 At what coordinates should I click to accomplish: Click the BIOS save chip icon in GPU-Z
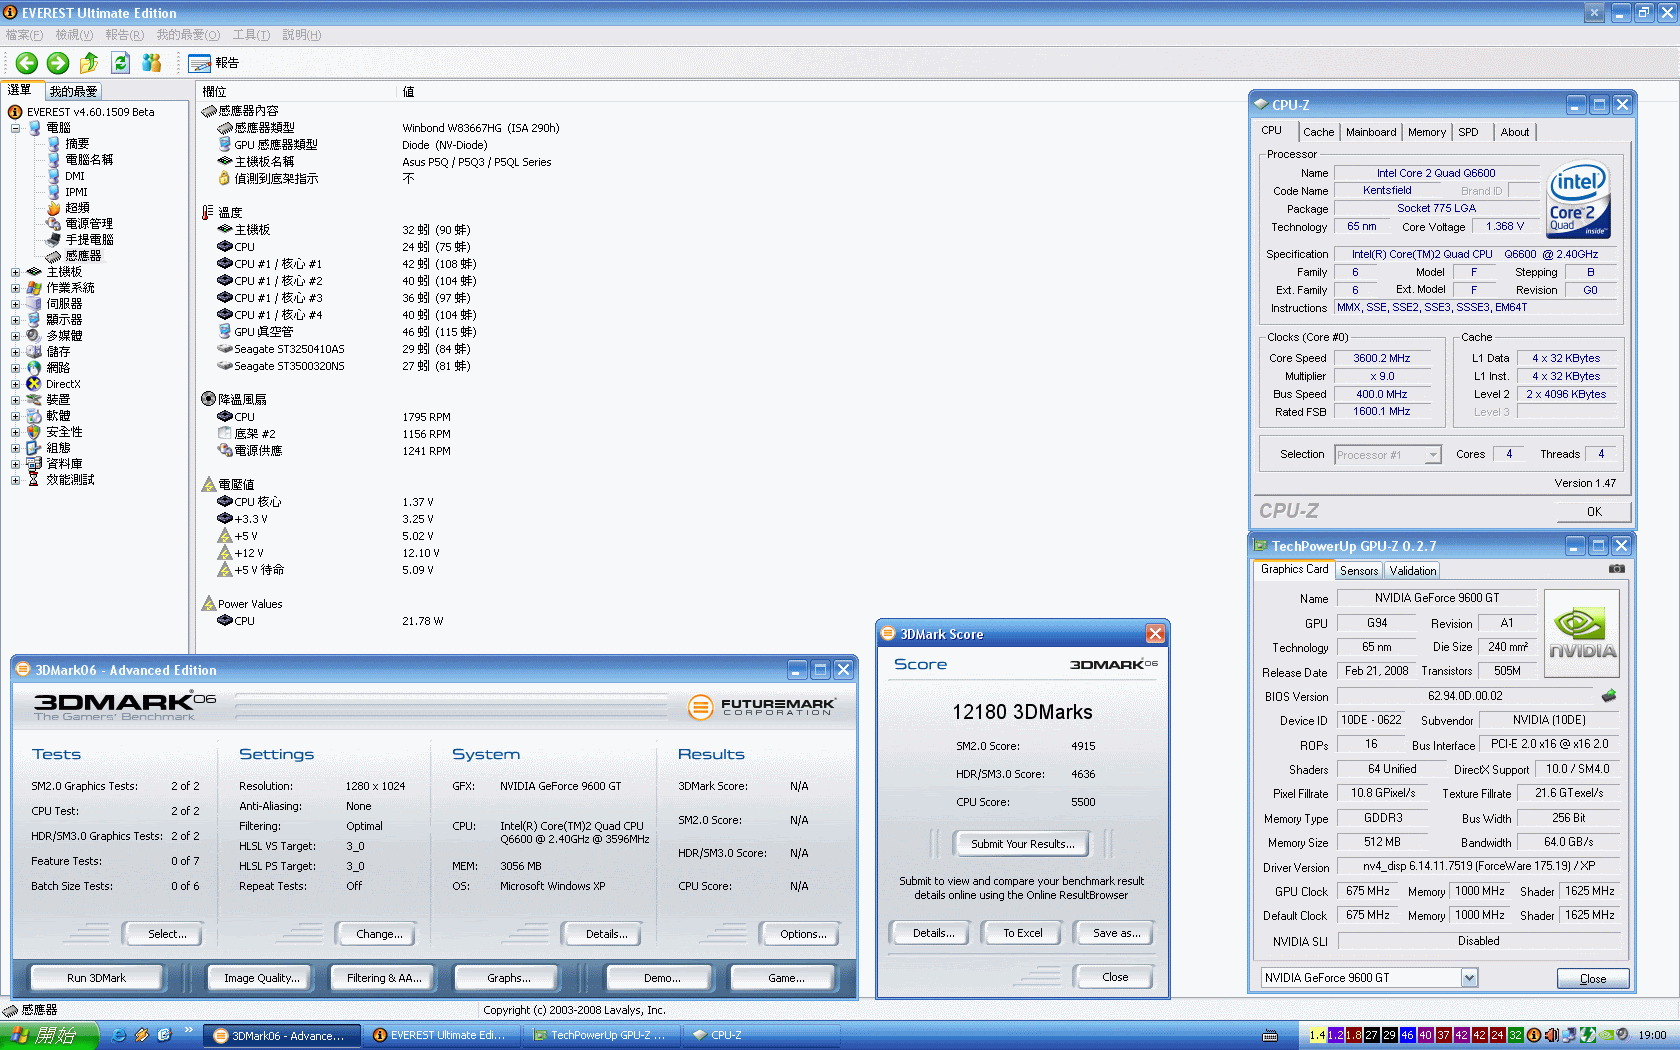[1609, 695]
